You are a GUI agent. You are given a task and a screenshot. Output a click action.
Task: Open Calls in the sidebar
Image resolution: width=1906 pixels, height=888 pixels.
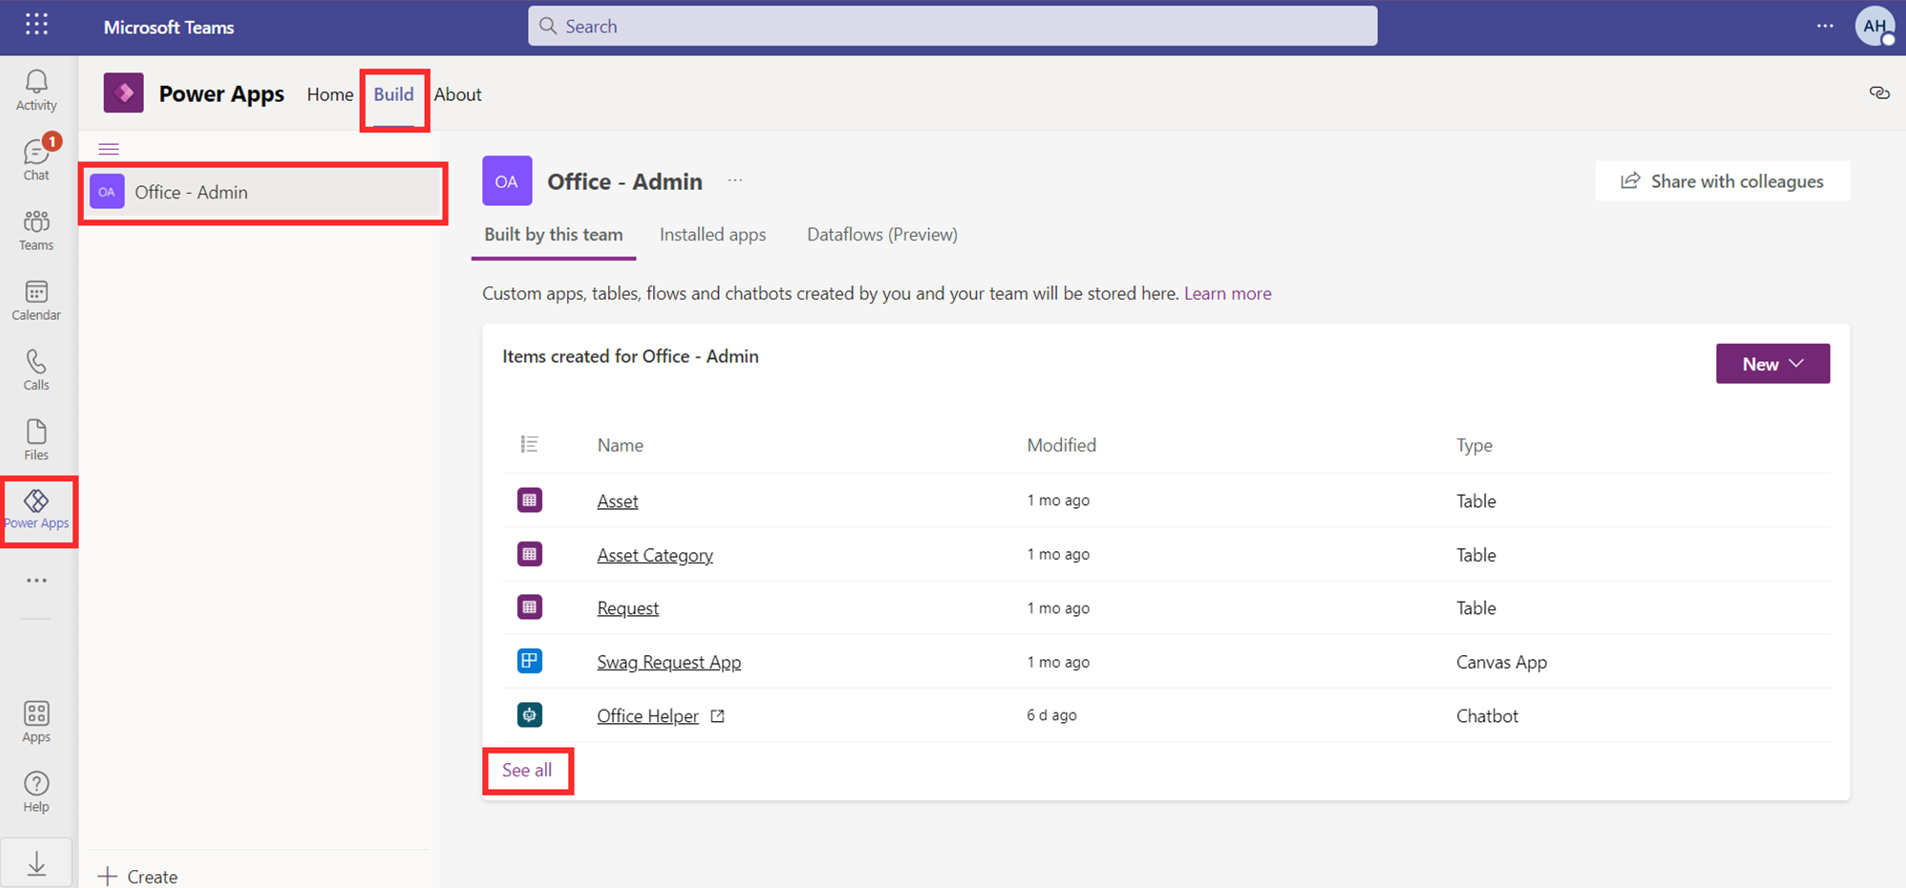point(36,370)
